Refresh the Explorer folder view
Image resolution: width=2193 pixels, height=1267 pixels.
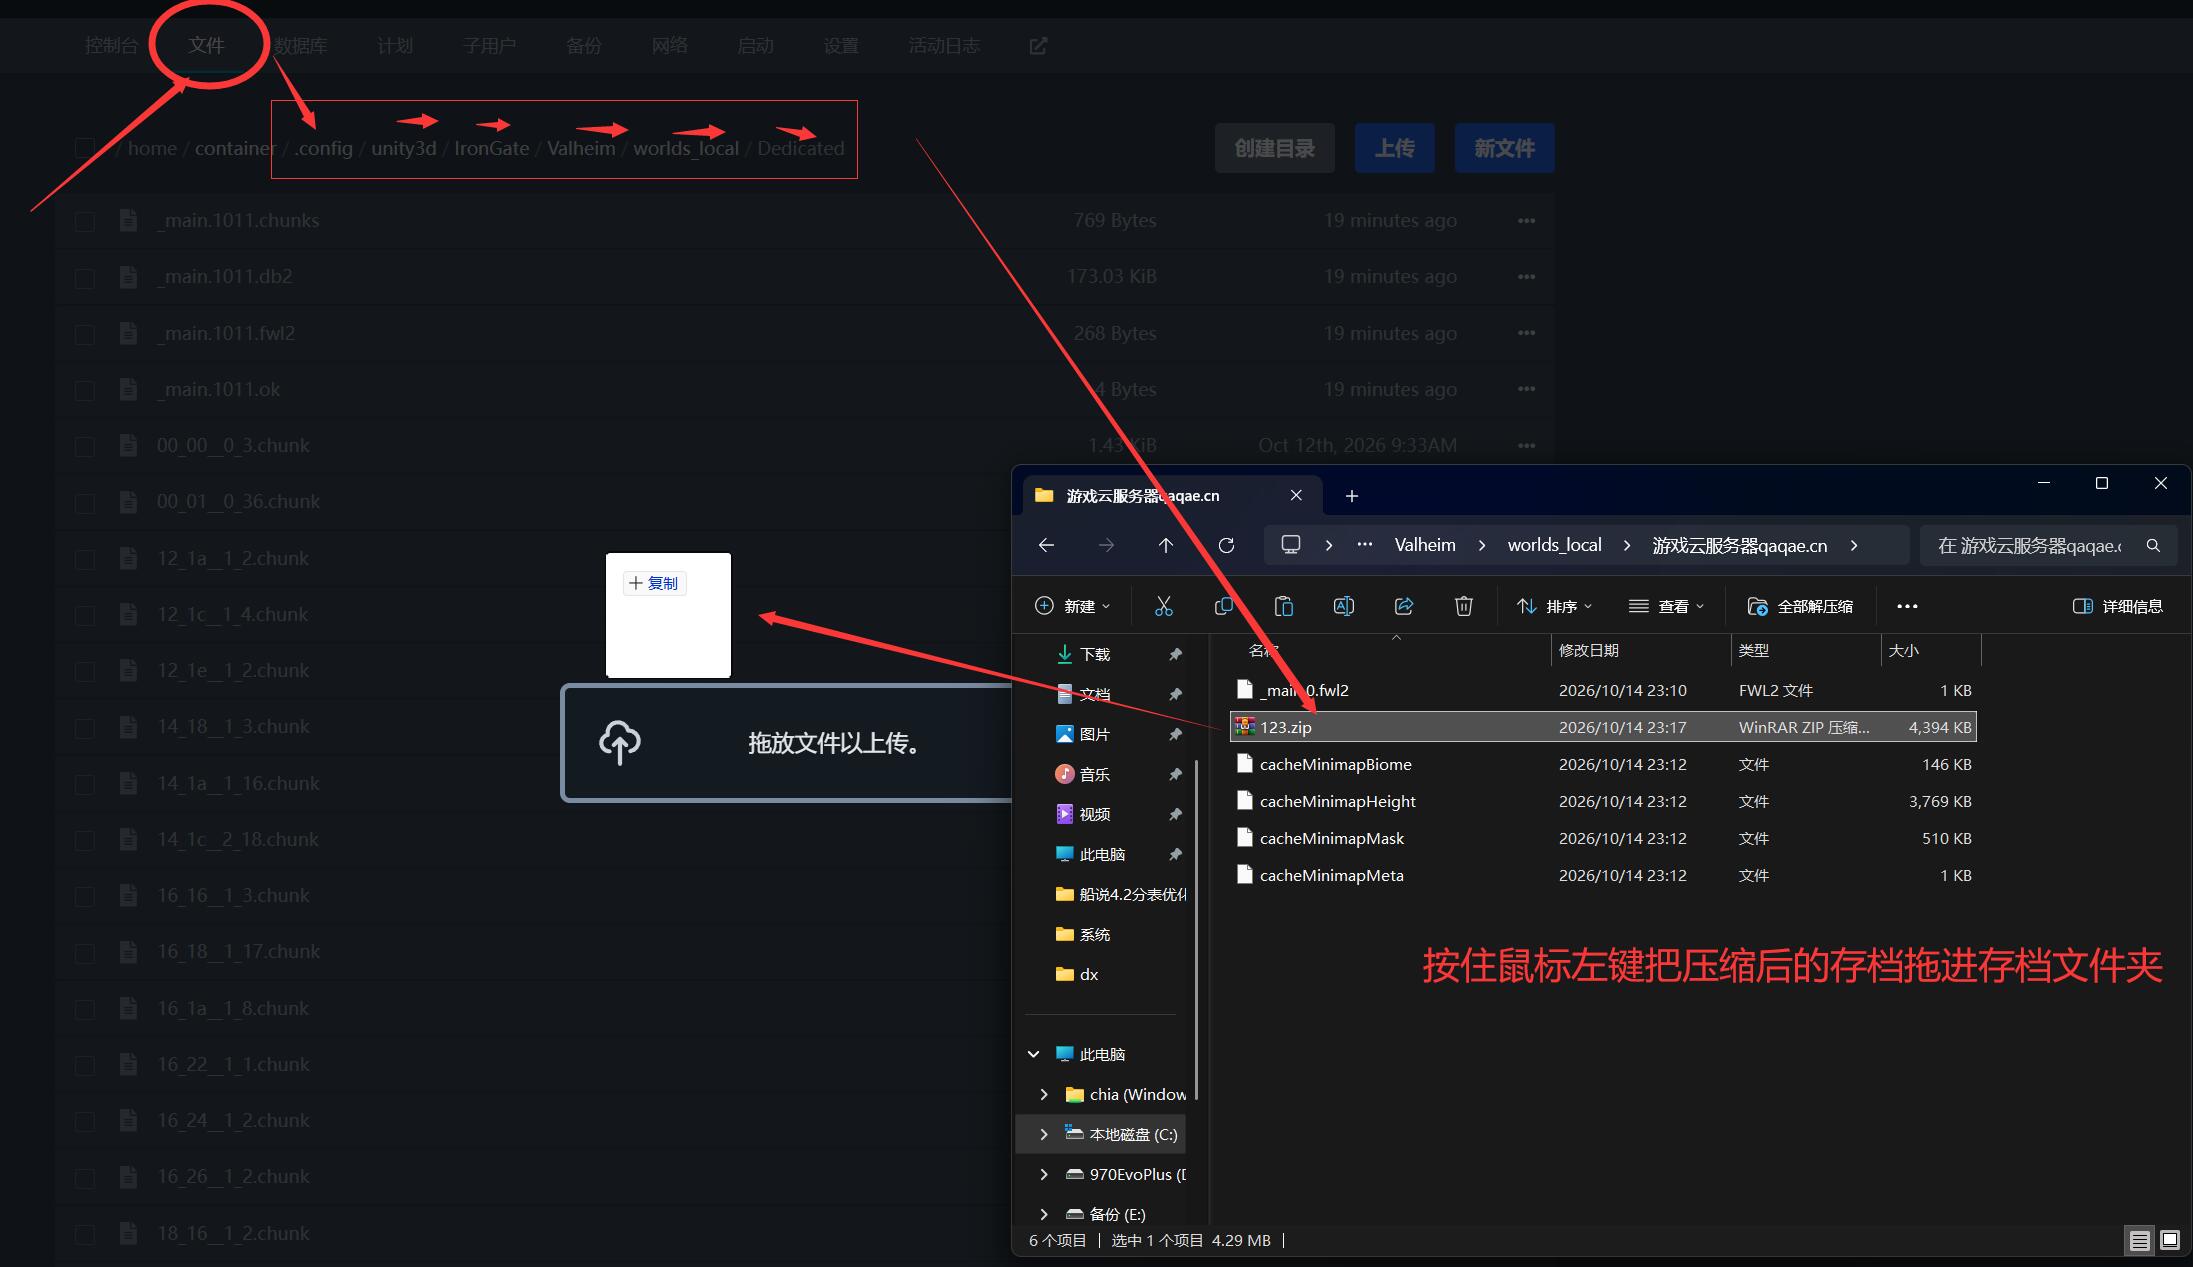pos(1226,545)
